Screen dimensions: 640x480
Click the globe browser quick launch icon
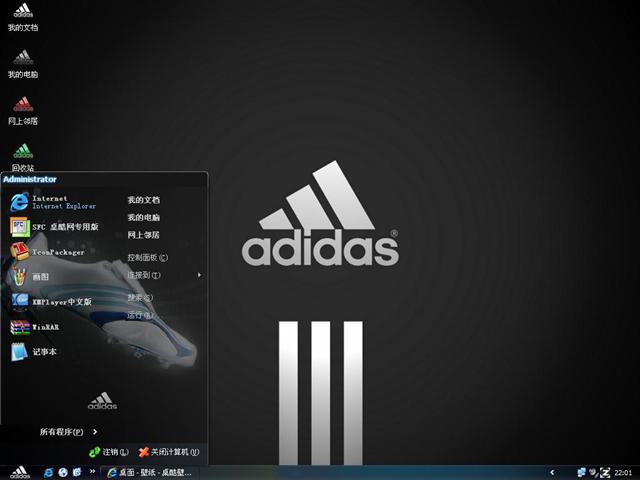coord(63,472)
